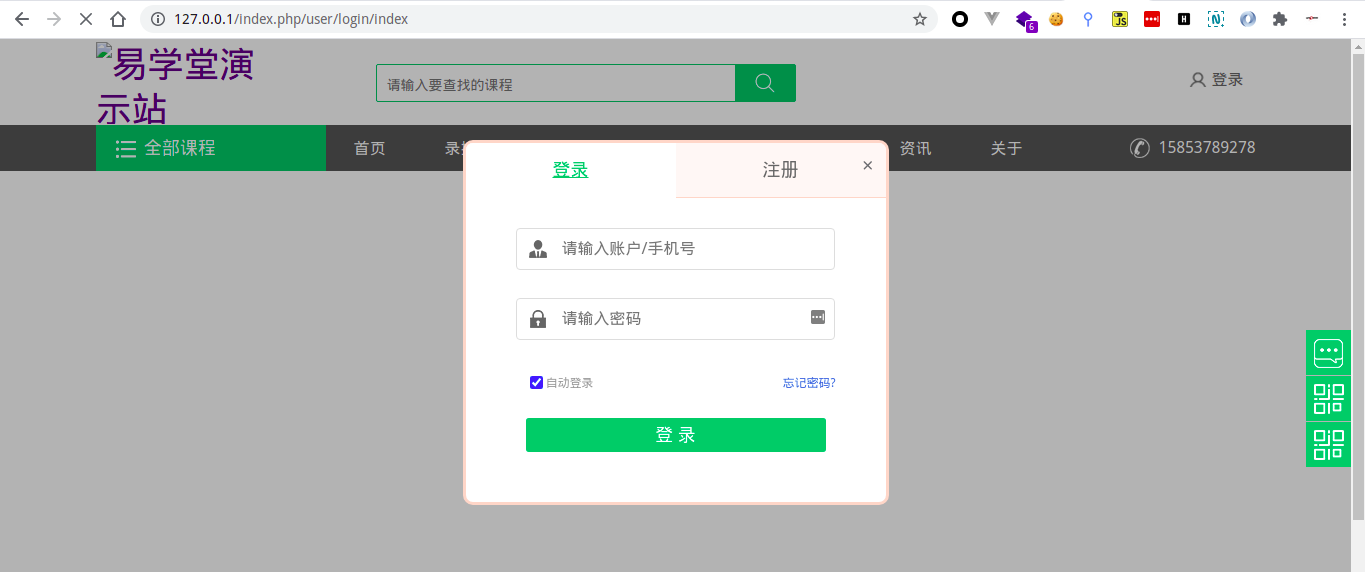Click the phone number 15853789278

pyautogui.click(x=1207, y=148)
